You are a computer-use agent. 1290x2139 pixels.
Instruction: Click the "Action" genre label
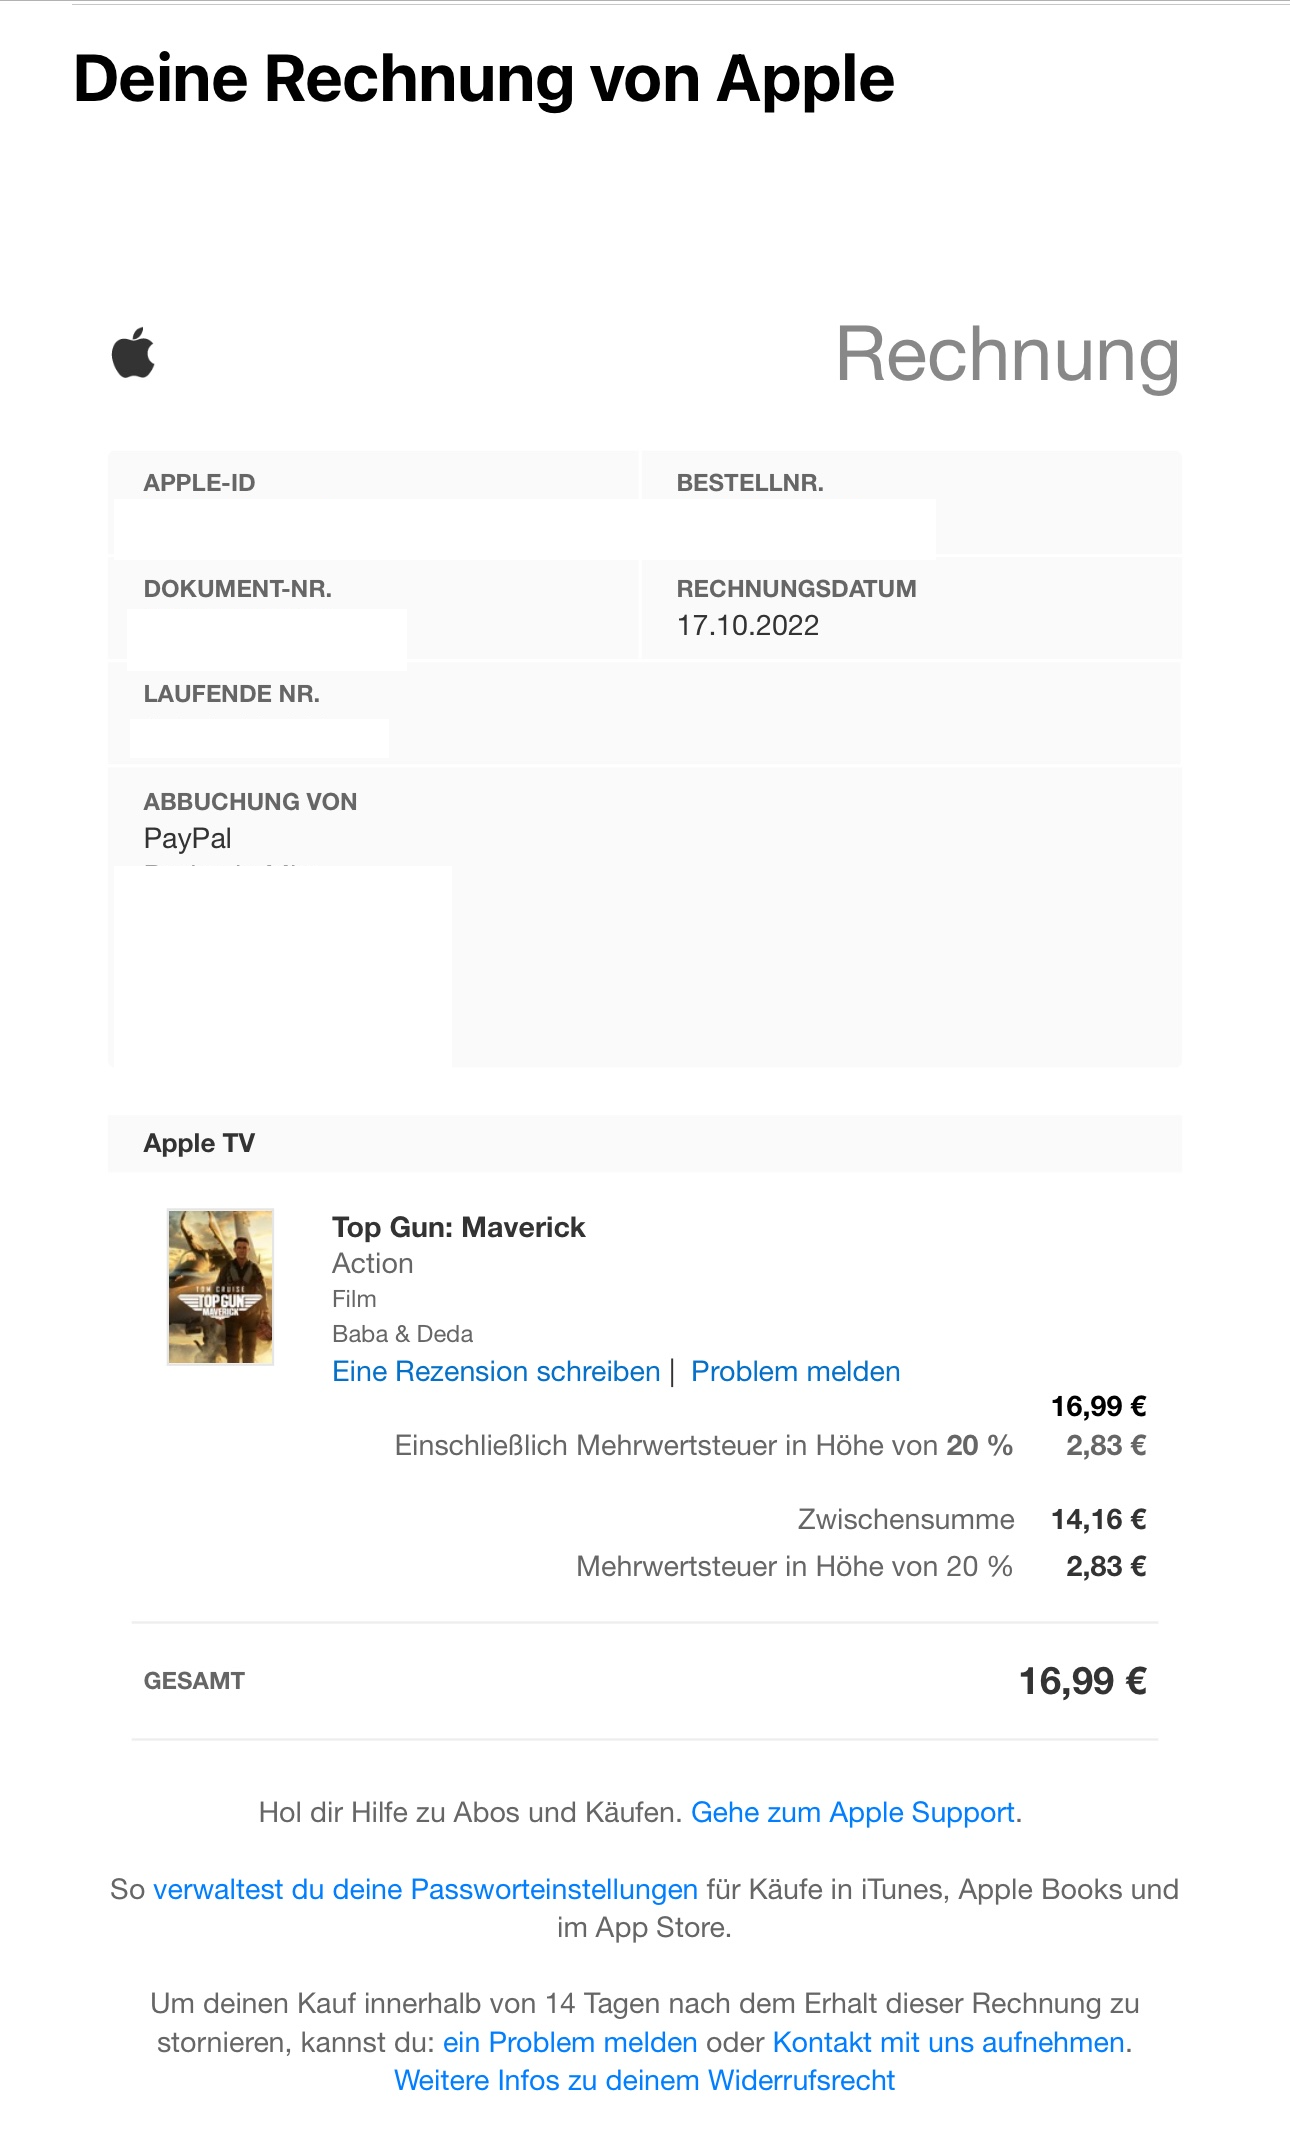click(372, 1263)
